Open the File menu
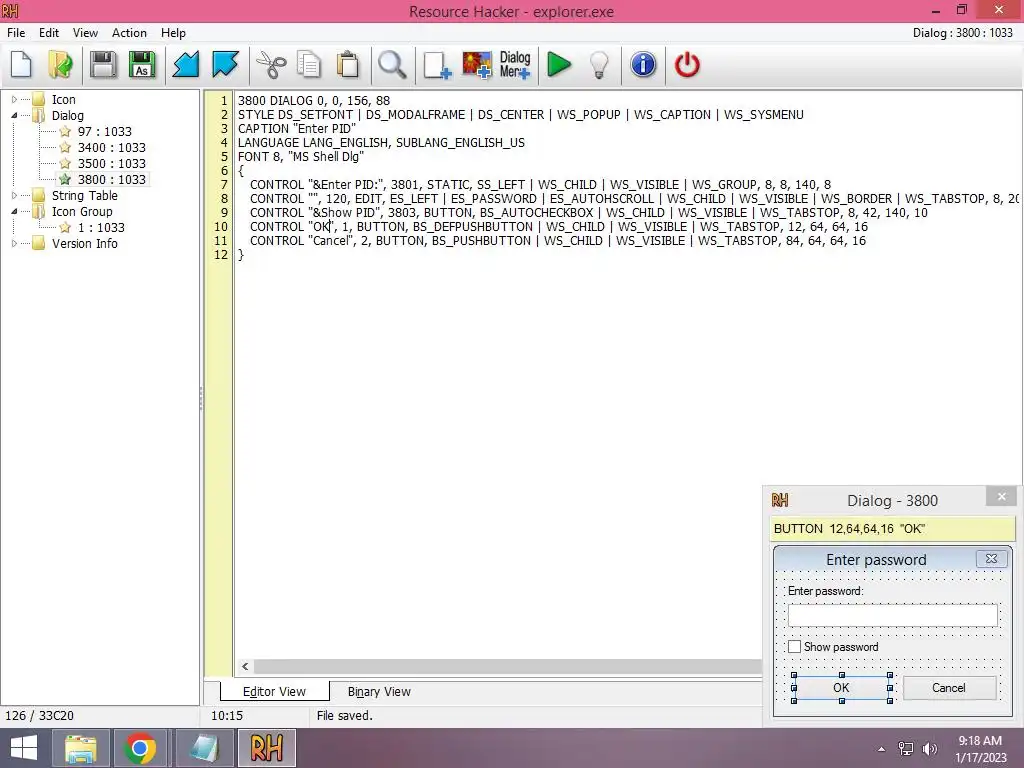Image resolution: width=1024 pixels, height=768 pixels. pyautogui.click(x=16, y=33)
